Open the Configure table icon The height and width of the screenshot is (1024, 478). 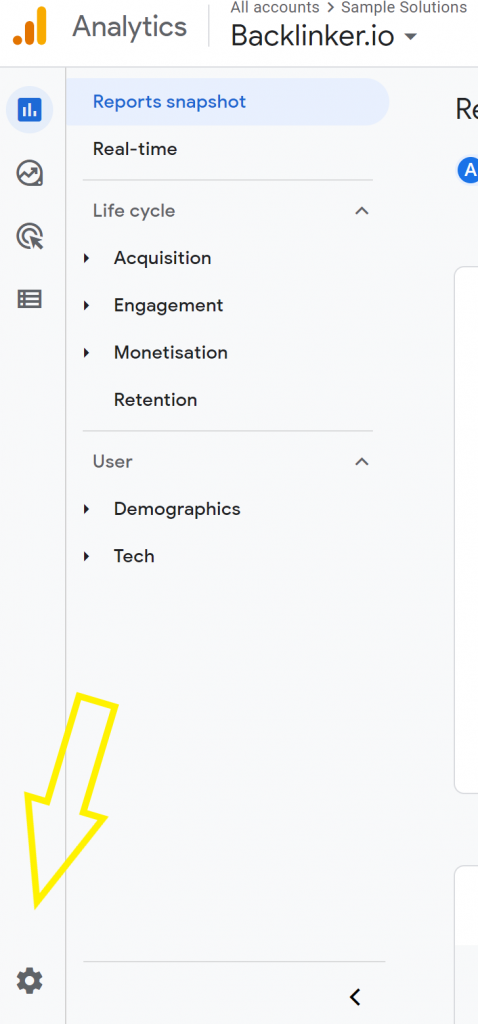[x=29, y=299]
